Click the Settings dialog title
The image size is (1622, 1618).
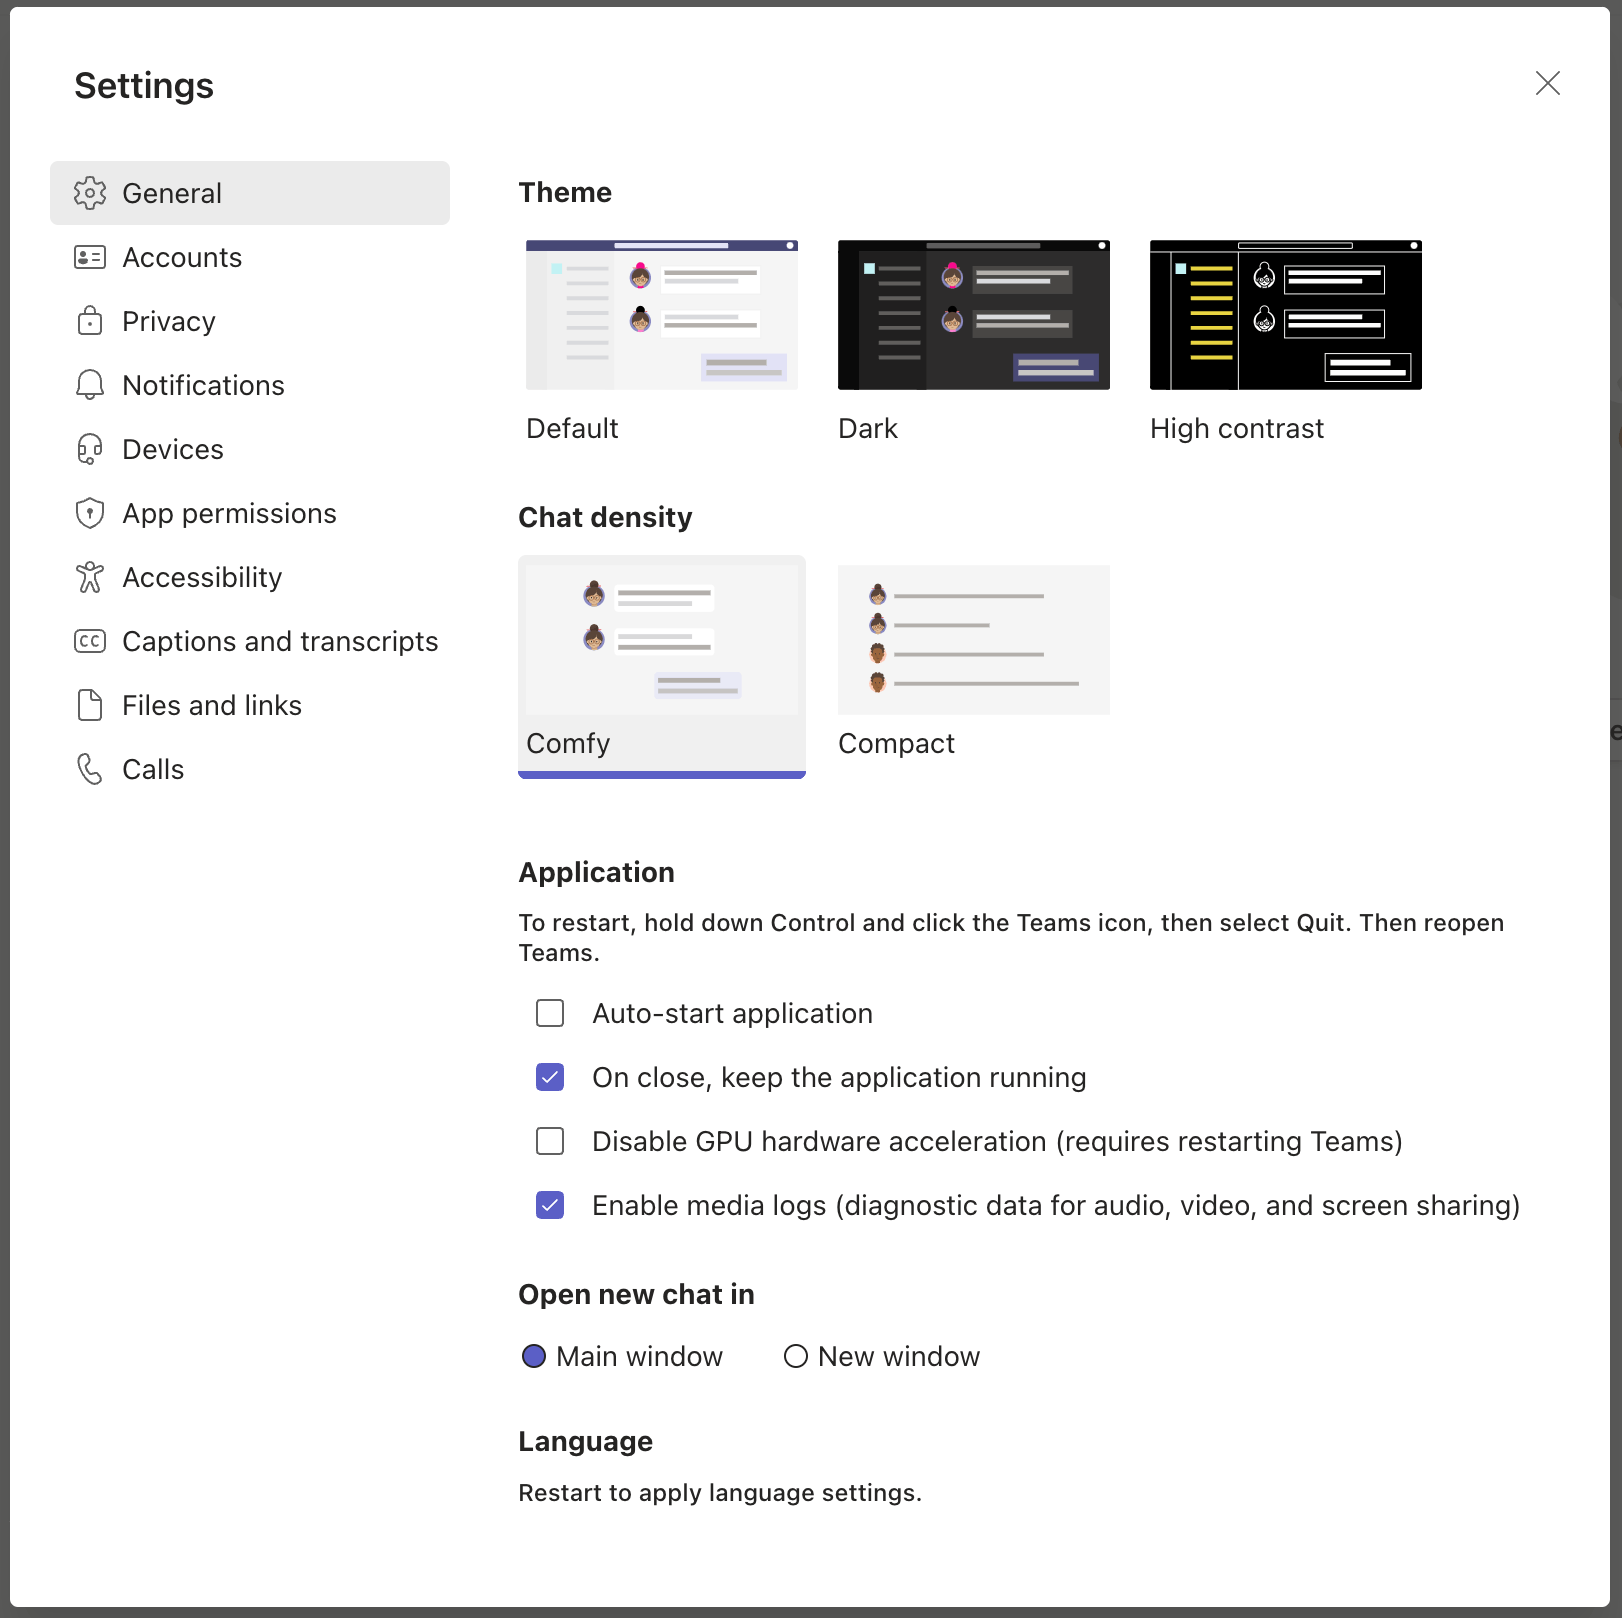144,86
